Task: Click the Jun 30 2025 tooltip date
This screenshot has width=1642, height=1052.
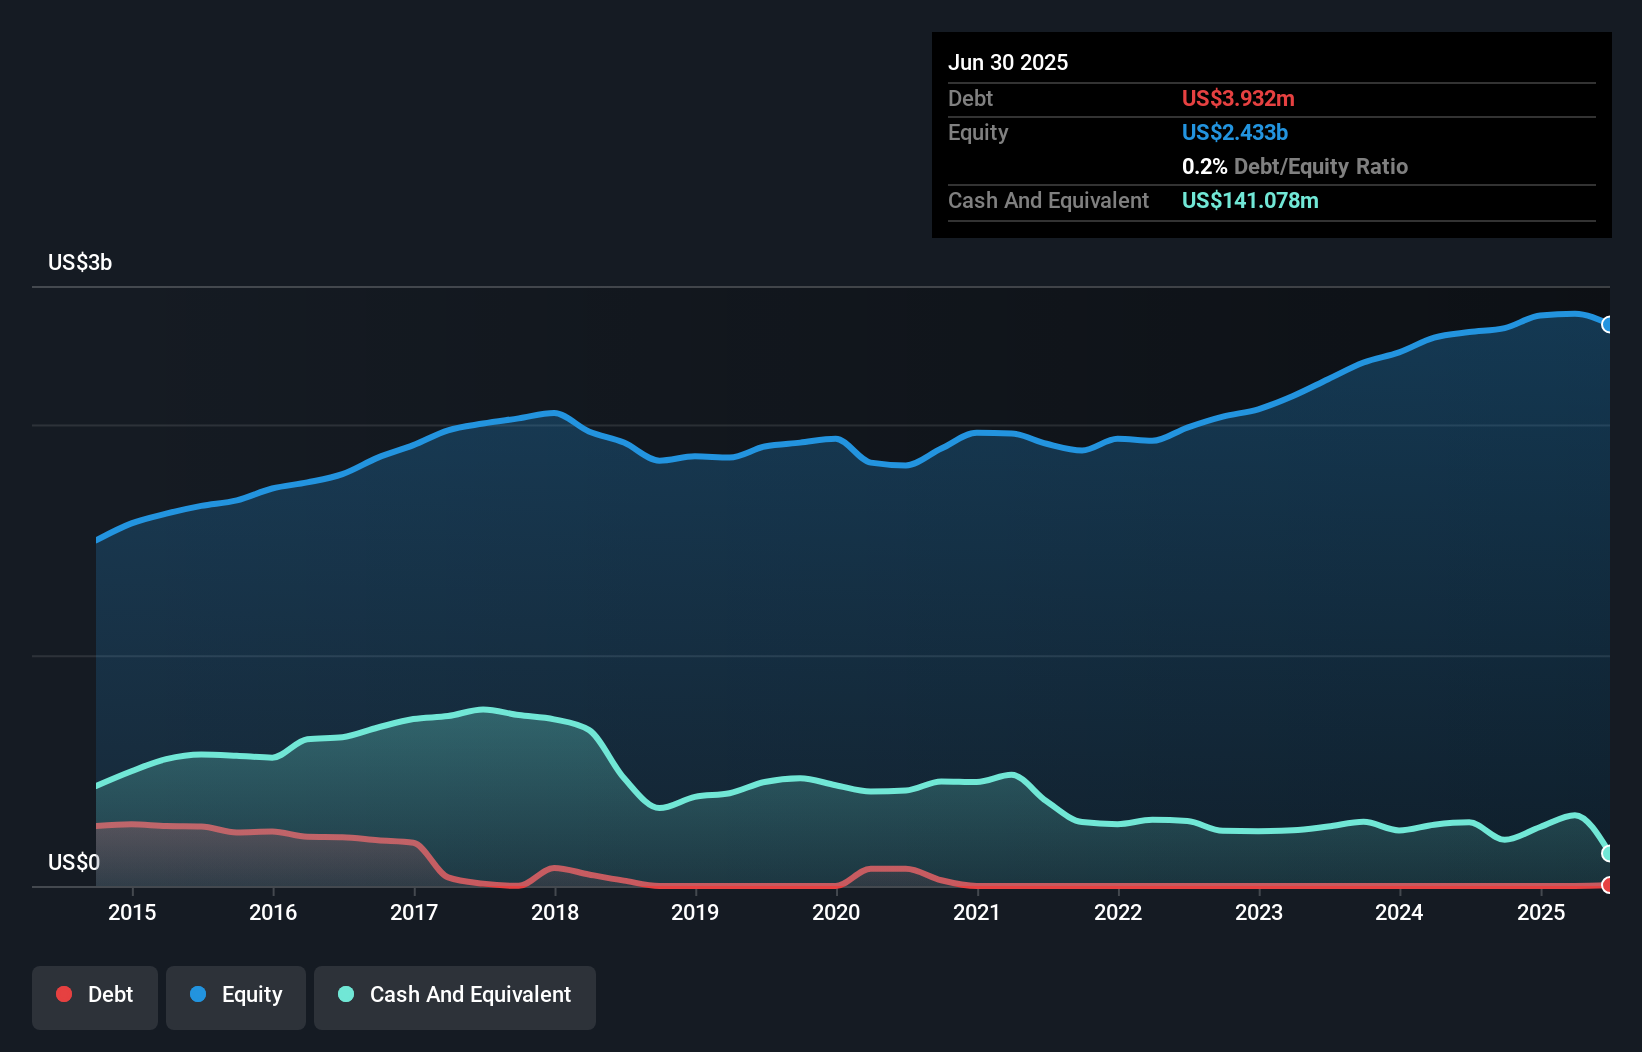Action: (x=1008, y=62)
